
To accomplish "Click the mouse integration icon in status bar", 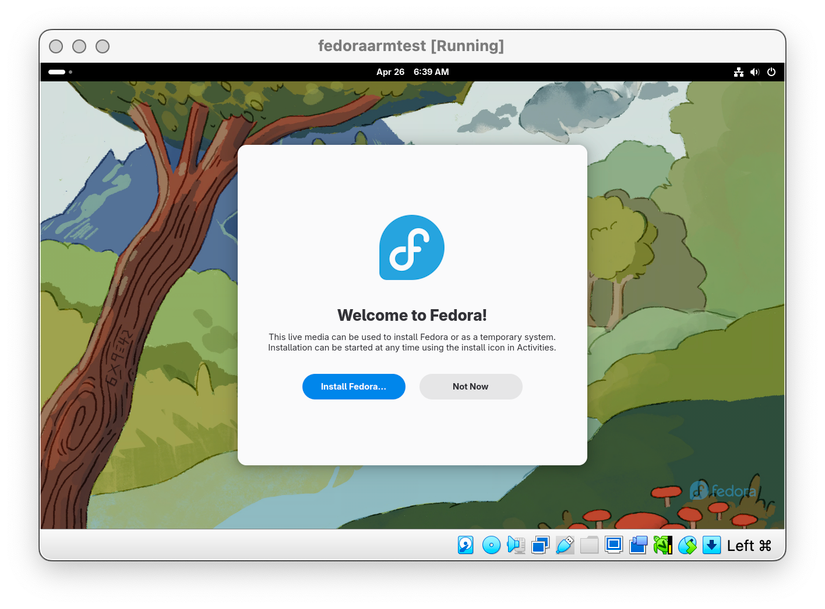I will (687, 545).
